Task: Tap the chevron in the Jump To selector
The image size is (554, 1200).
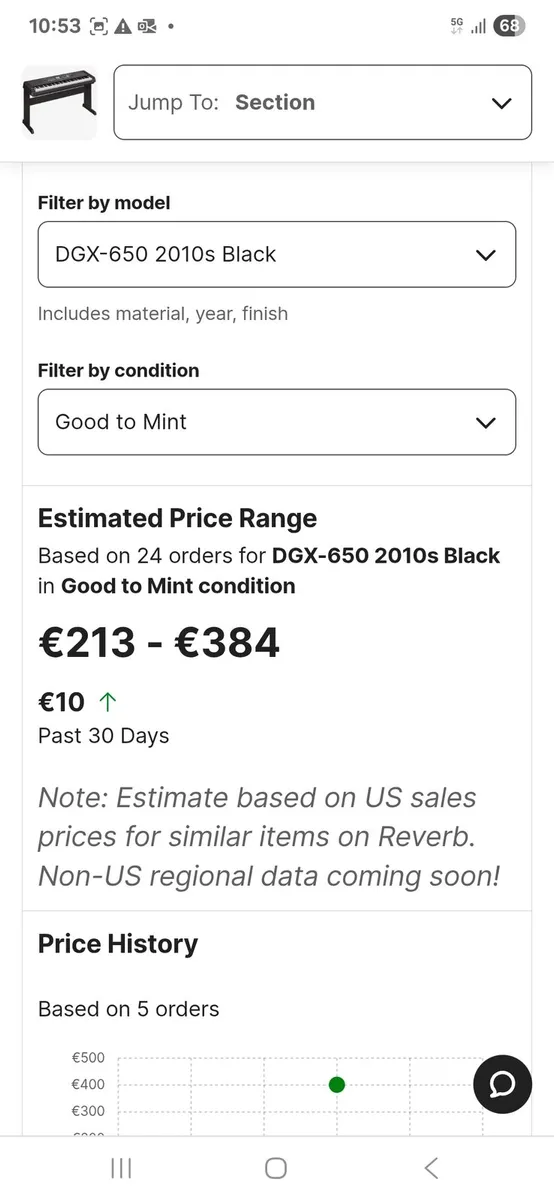Action: coord(502,103)
